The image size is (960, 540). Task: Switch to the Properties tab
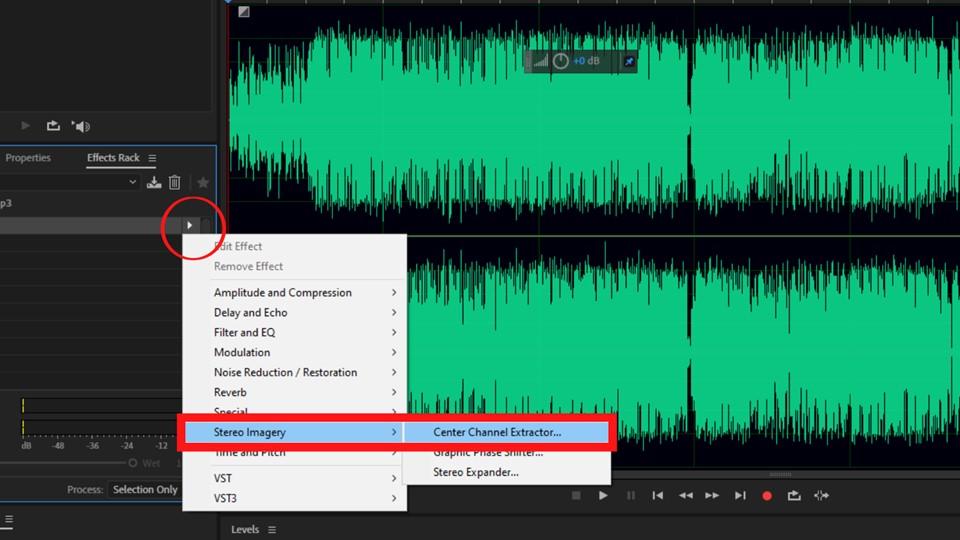pyautogui.click(x=28, y=157)
